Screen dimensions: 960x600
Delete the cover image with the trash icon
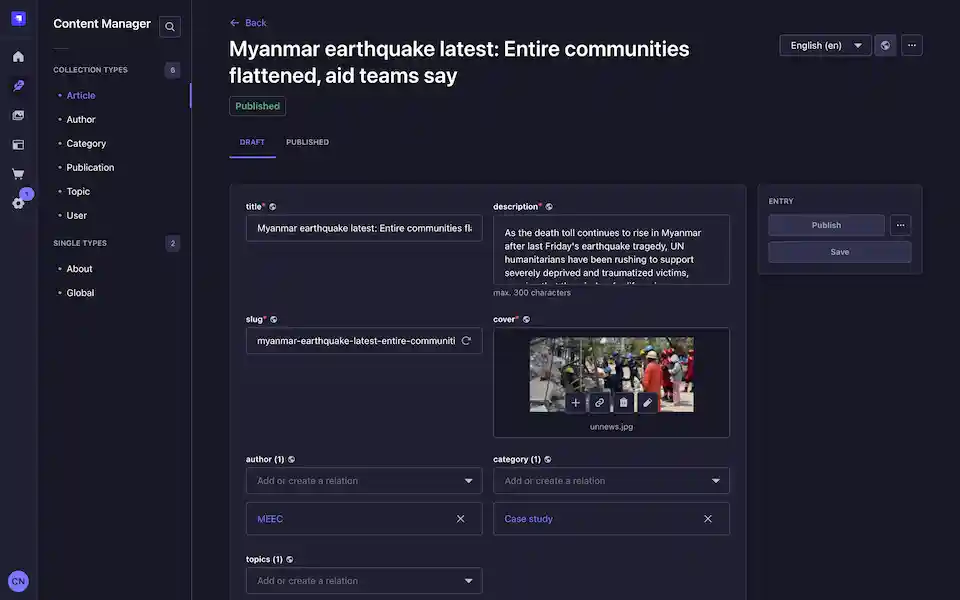(x=623, y=402)
